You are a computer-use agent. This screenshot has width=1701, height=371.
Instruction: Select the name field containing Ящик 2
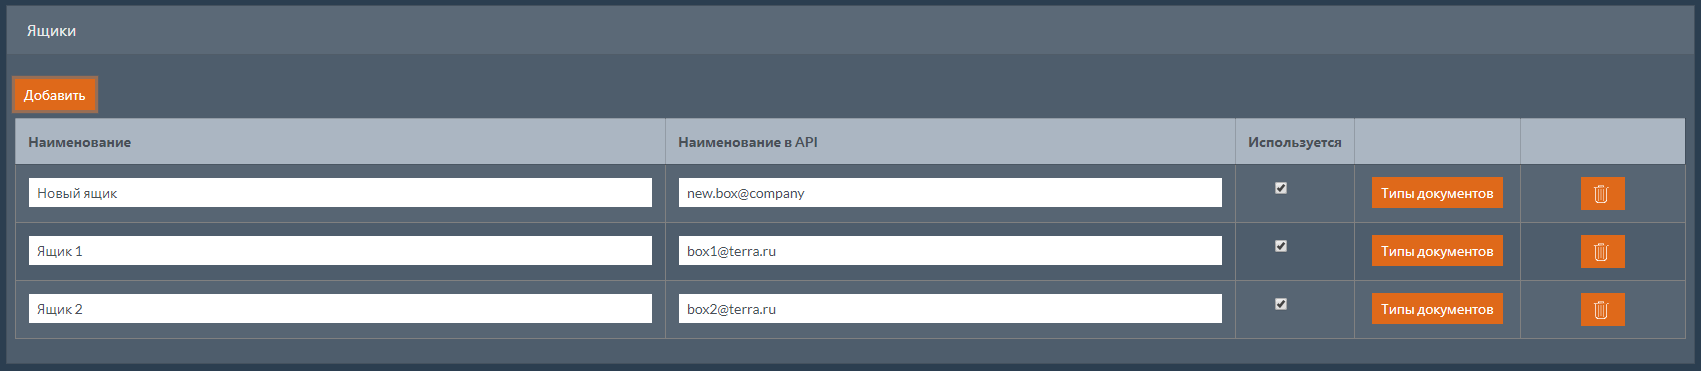(340, 309)
